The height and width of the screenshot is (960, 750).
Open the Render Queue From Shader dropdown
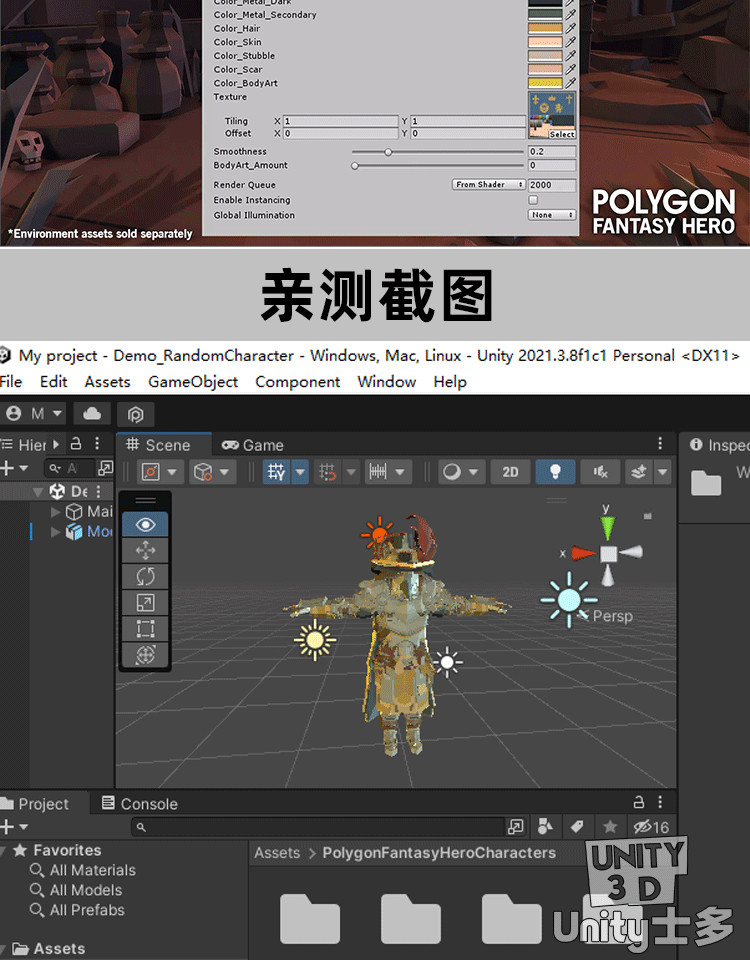pos(489,185)
